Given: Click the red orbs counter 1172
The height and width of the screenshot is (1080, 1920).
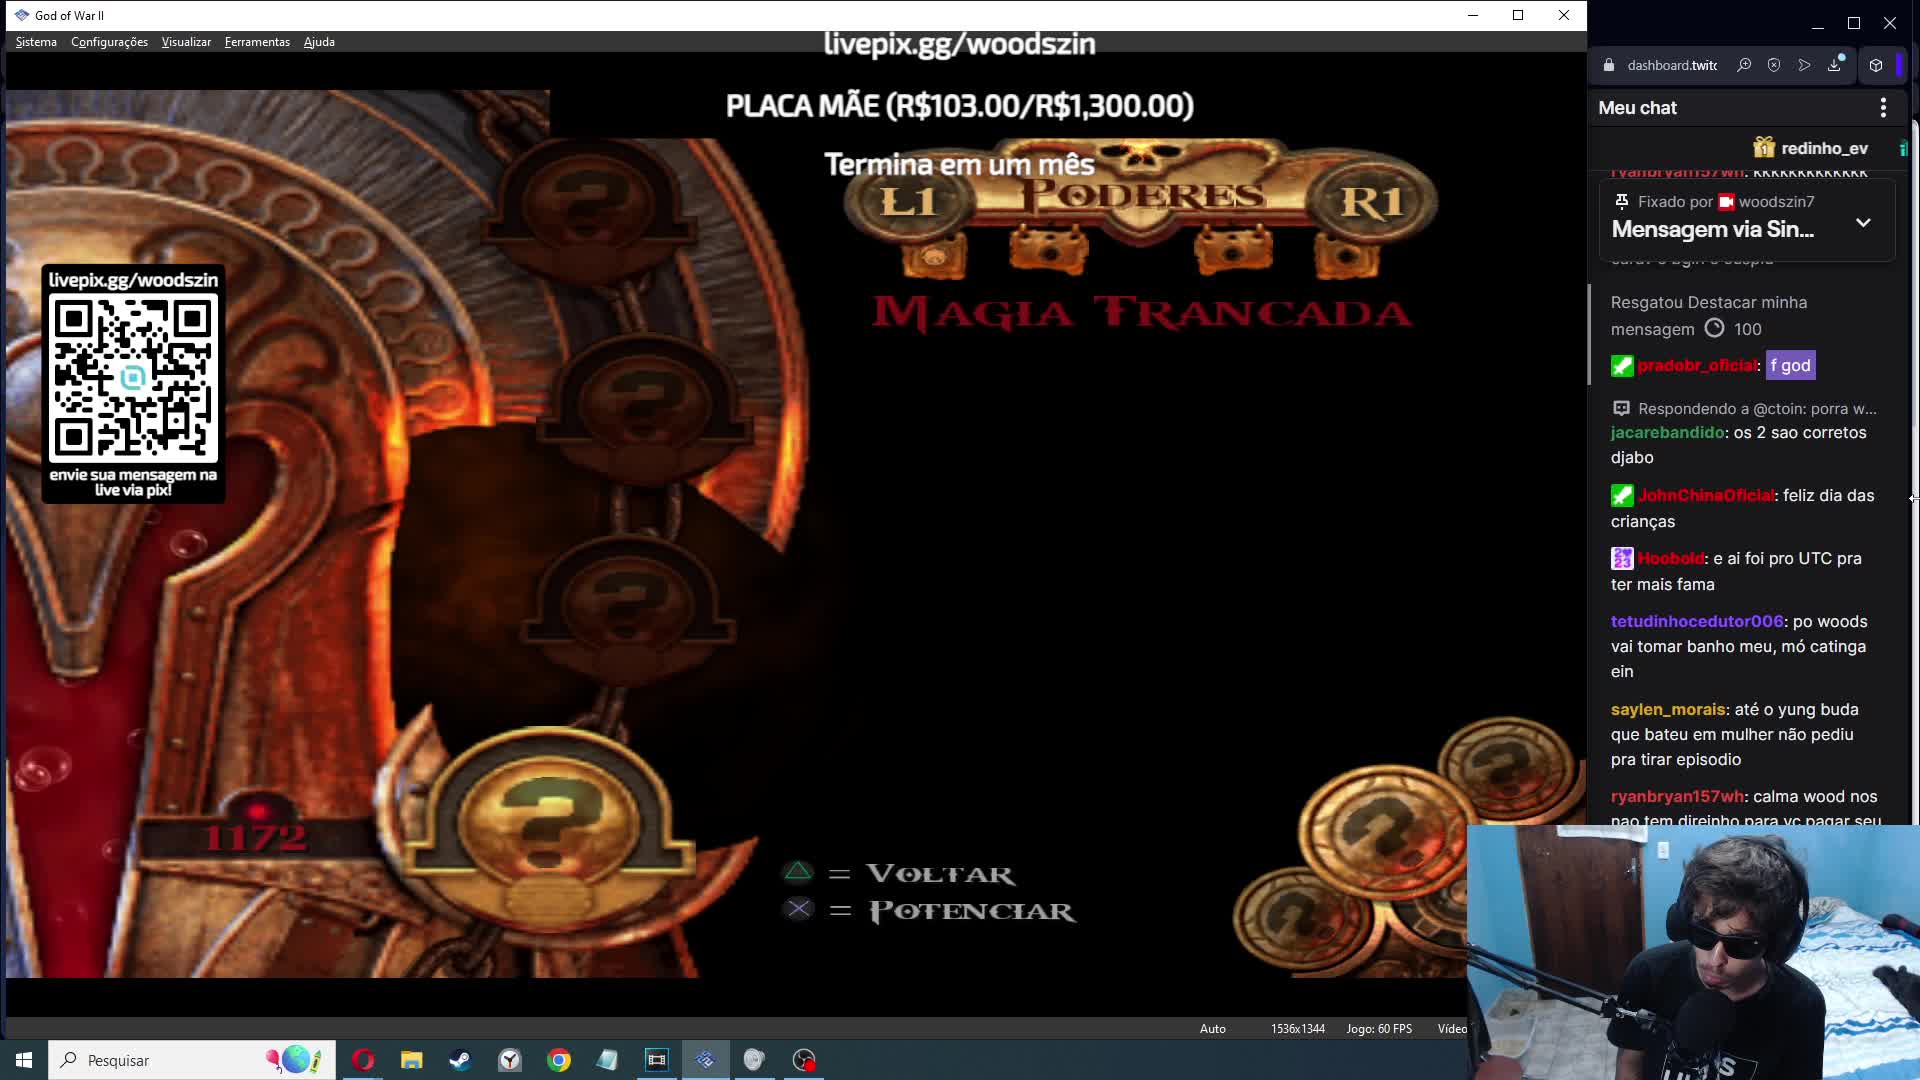Looking at the screenshot, I should pyautogui.click(x=255, y=837).
